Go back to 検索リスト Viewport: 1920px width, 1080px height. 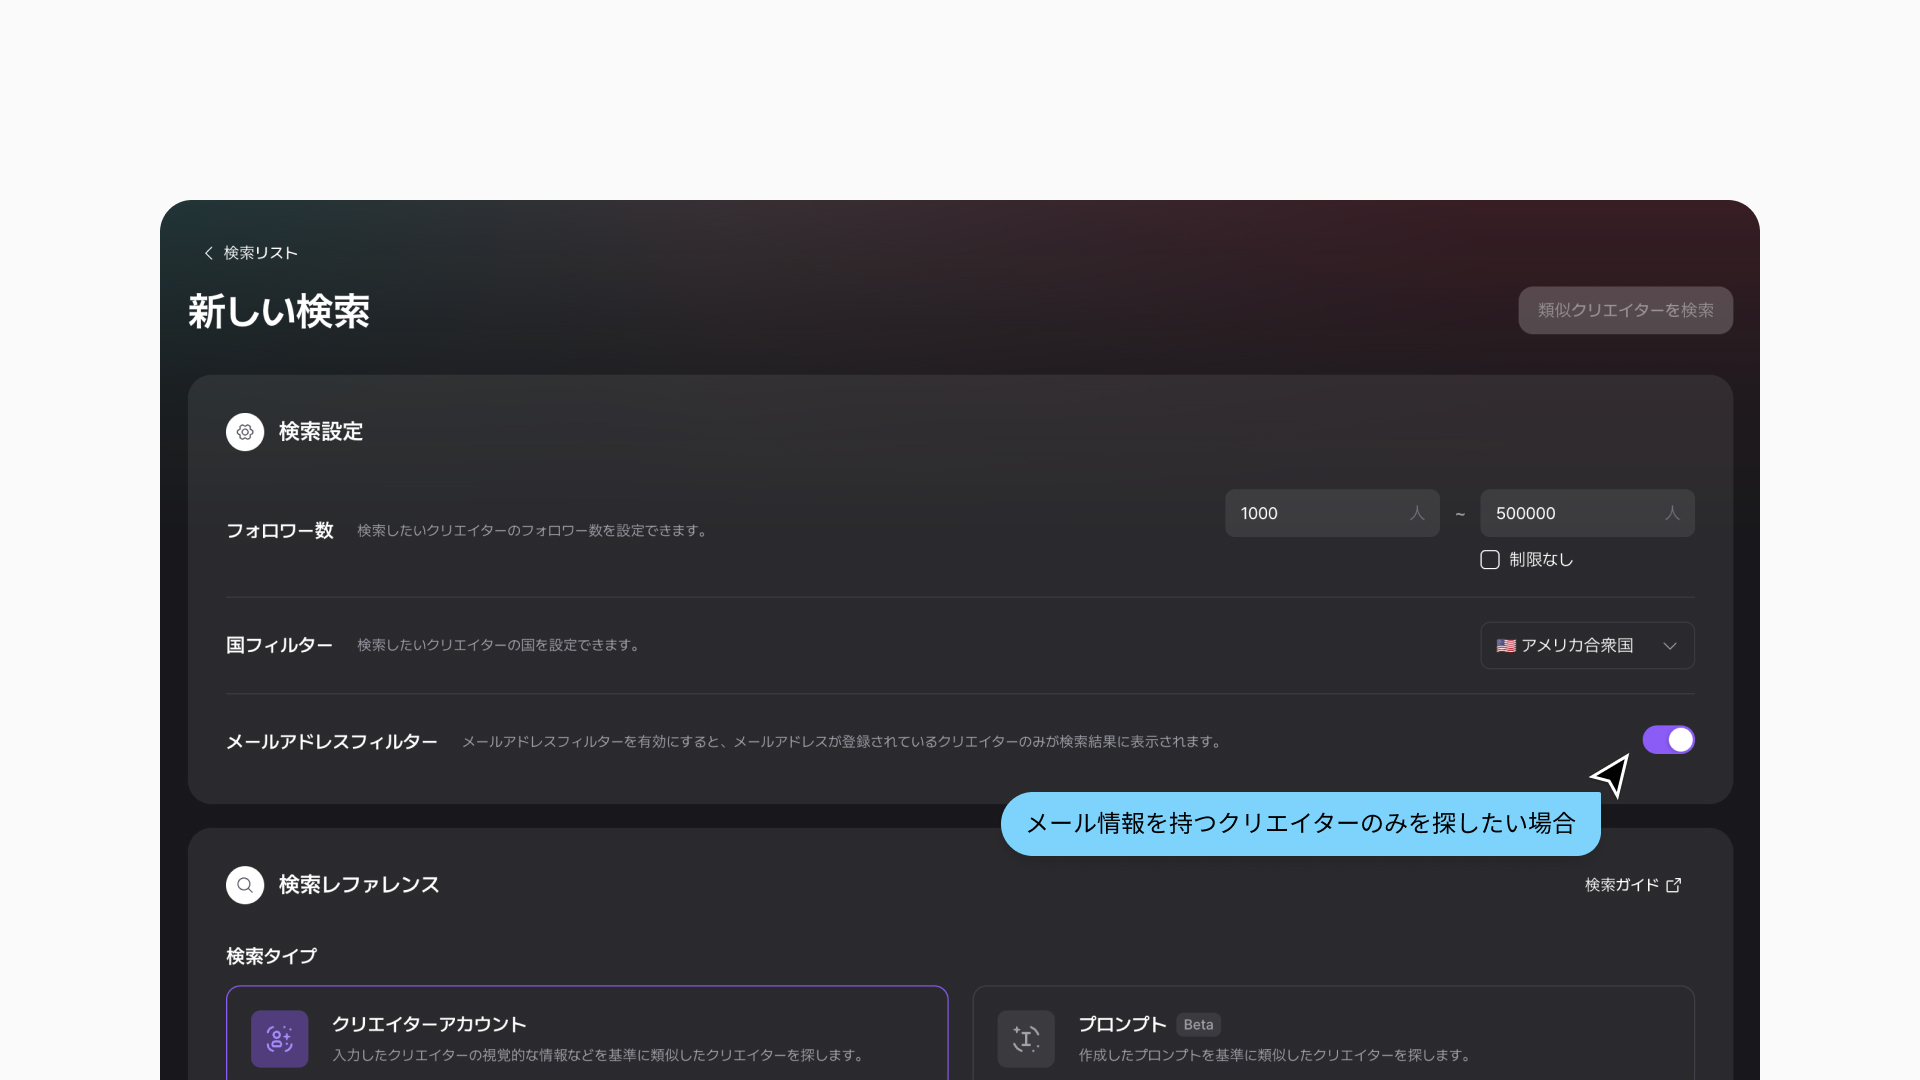click(x=260, y=253)
